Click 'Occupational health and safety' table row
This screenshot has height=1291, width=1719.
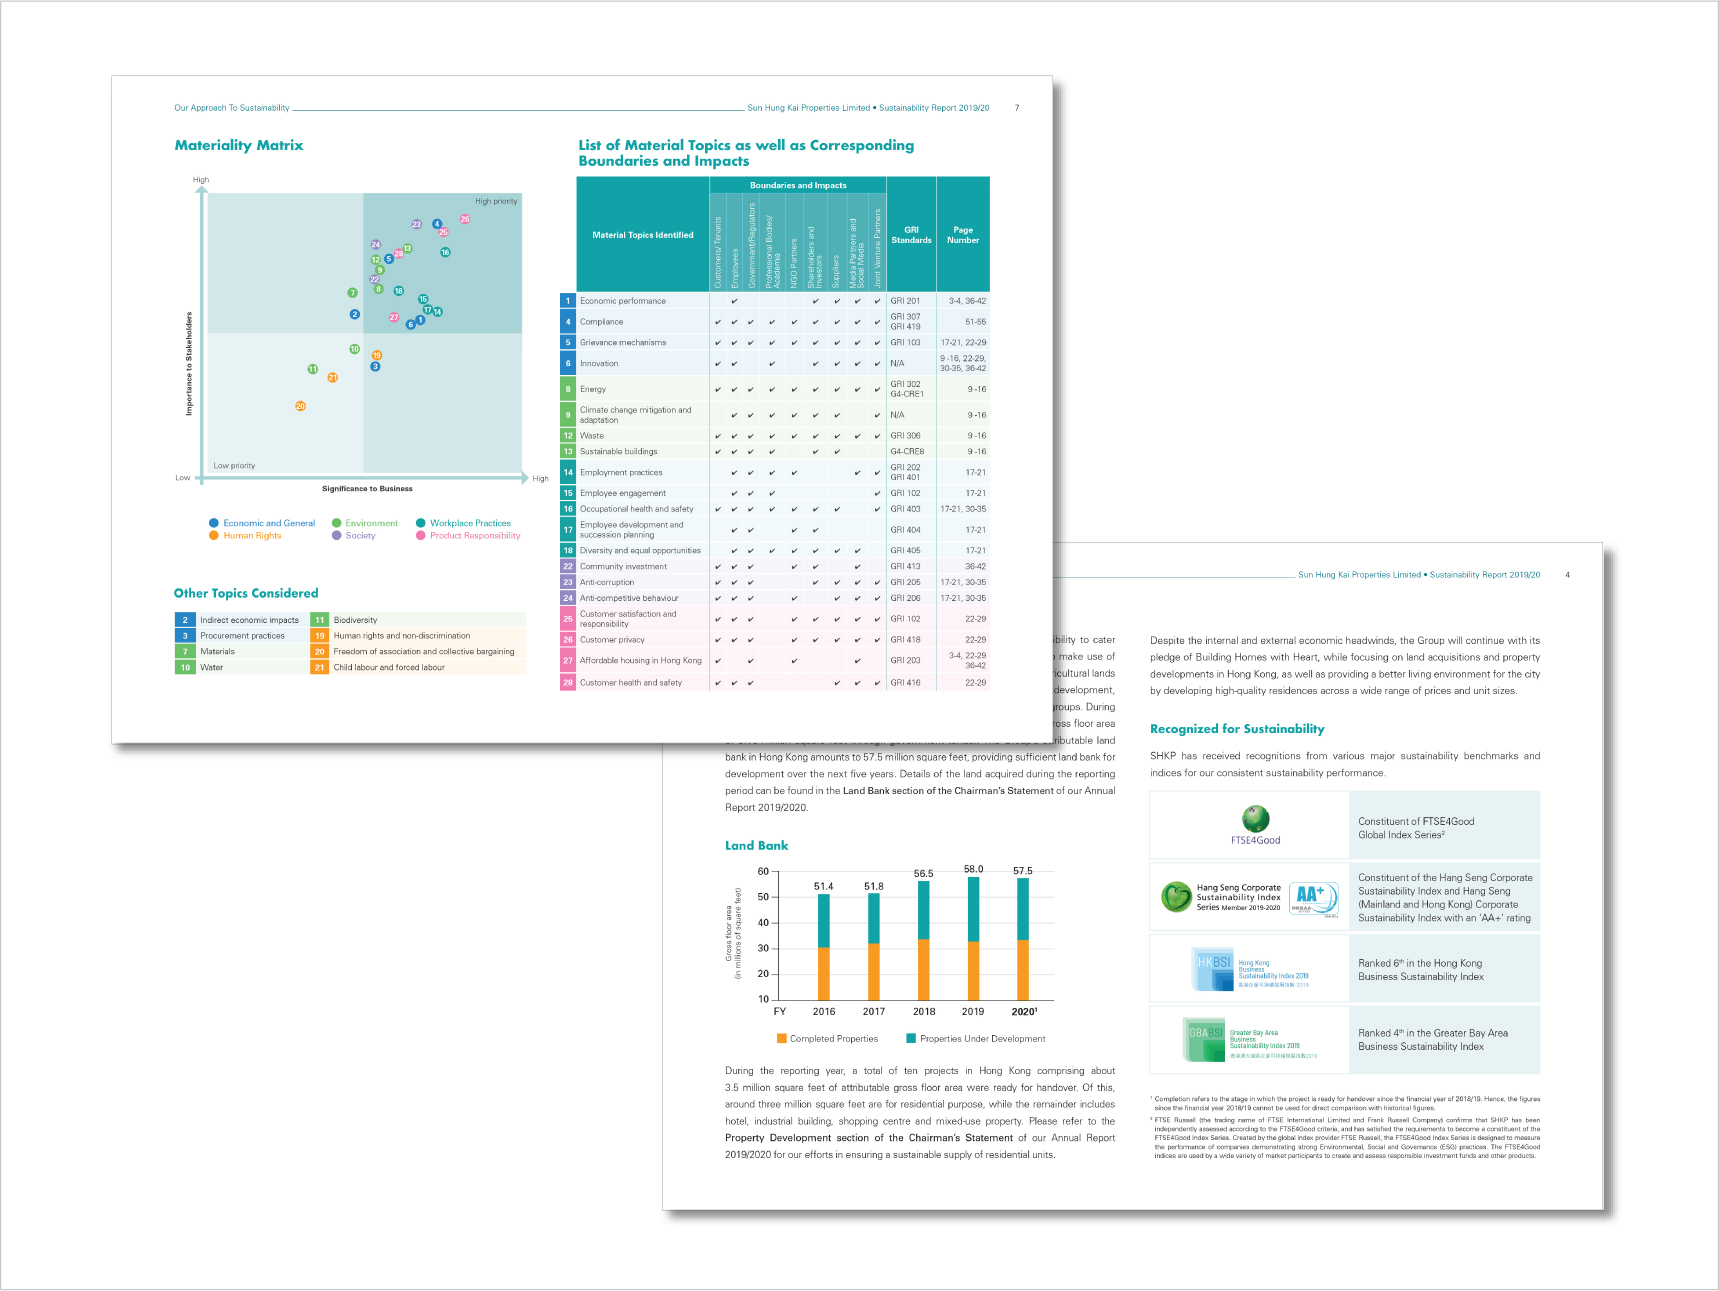[775, 509]
